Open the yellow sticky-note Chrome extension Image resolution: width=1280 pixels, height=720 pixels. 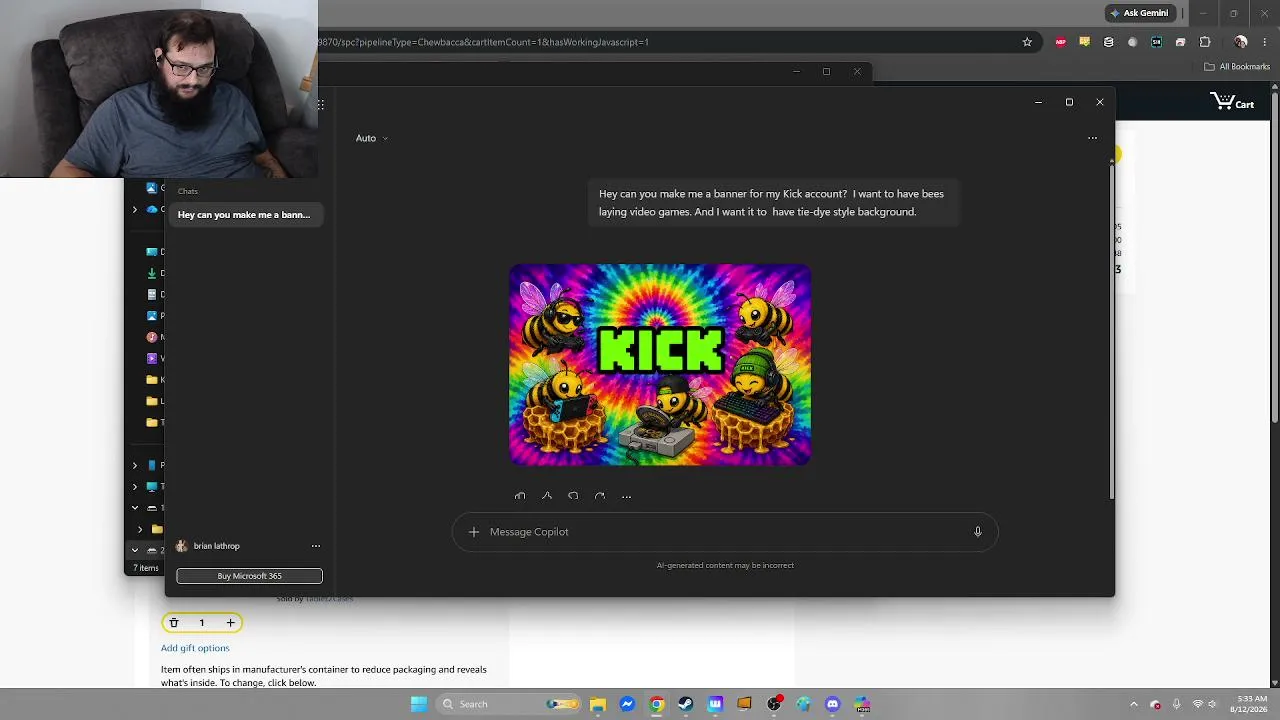(x=1084, y=42)
